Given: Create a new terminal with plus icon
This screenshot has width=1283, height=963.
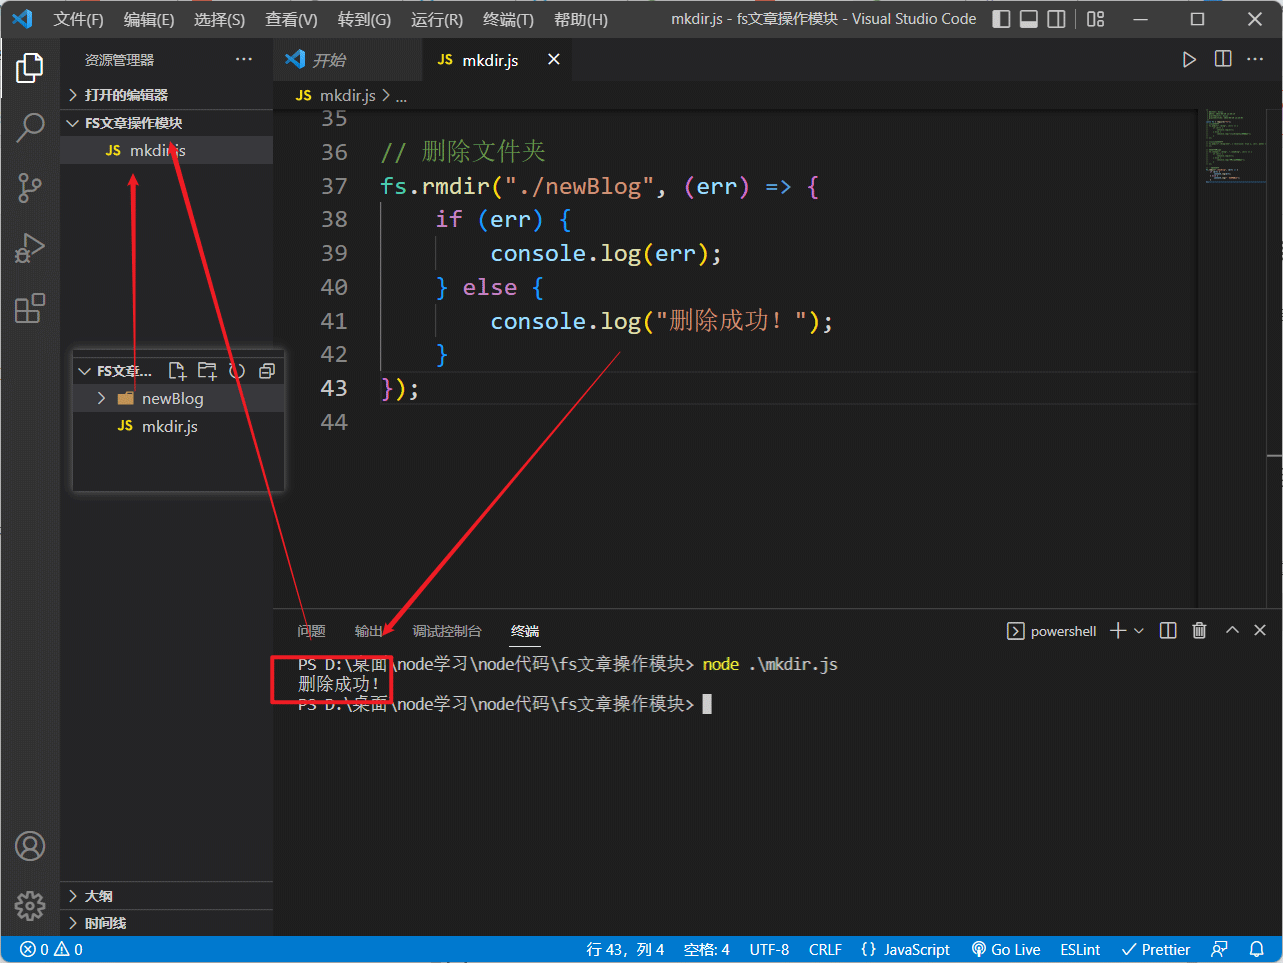Looking at the screenshot, I should click(x=1118, y=630).
